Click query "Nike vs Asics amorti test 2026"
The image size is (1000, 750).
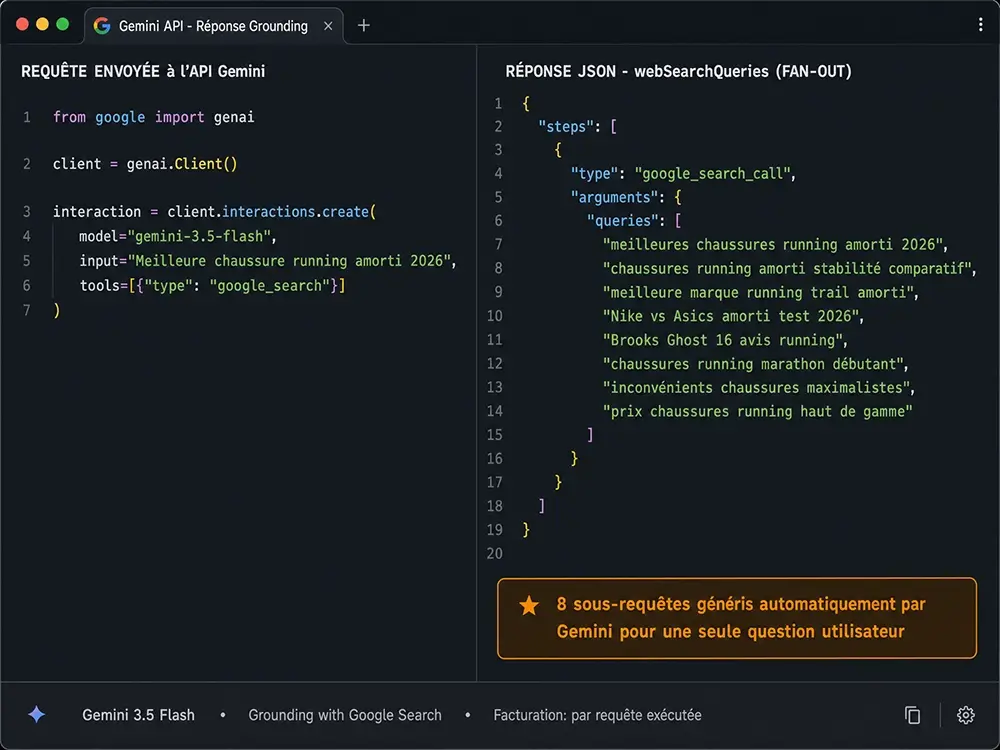click(x=733, y=316)
